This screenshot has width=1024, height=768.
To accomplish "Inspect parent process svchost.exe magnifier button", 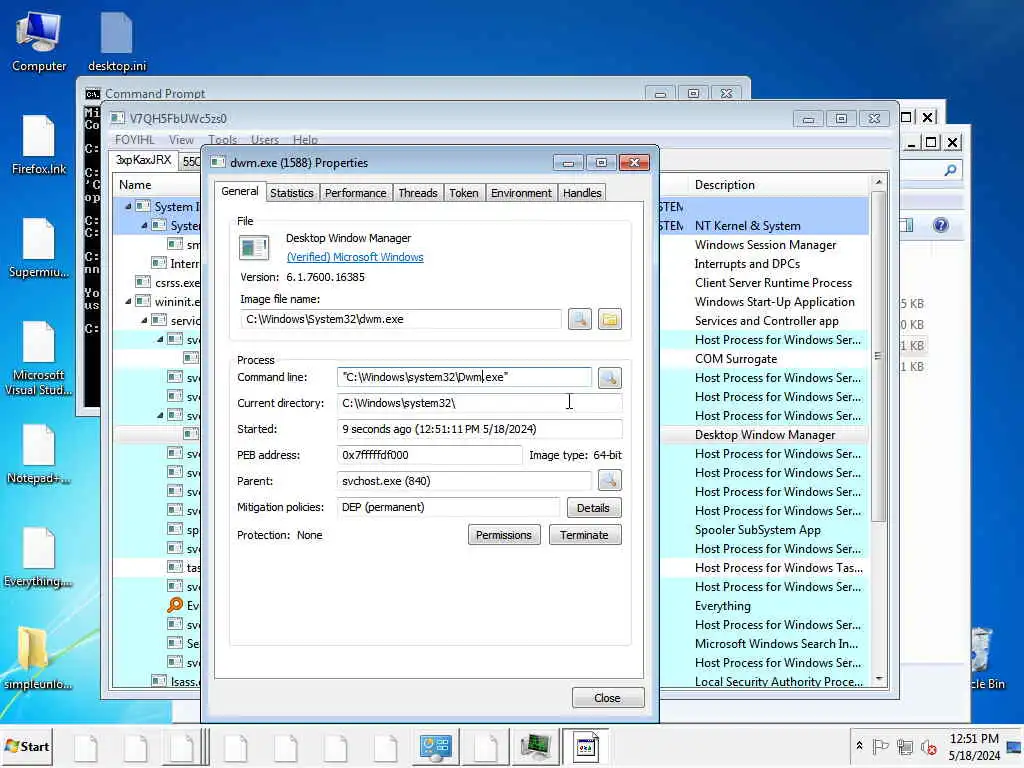I will click(x=609, y=481).
